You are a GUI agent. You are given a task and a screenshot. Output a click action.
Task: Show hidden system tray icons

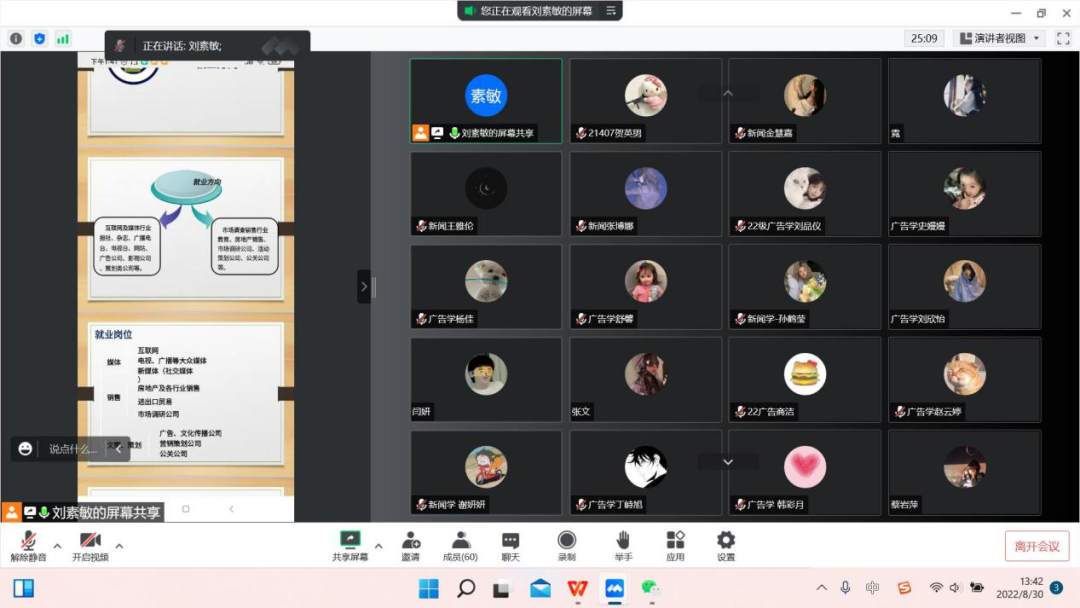(x=821, y=588)
